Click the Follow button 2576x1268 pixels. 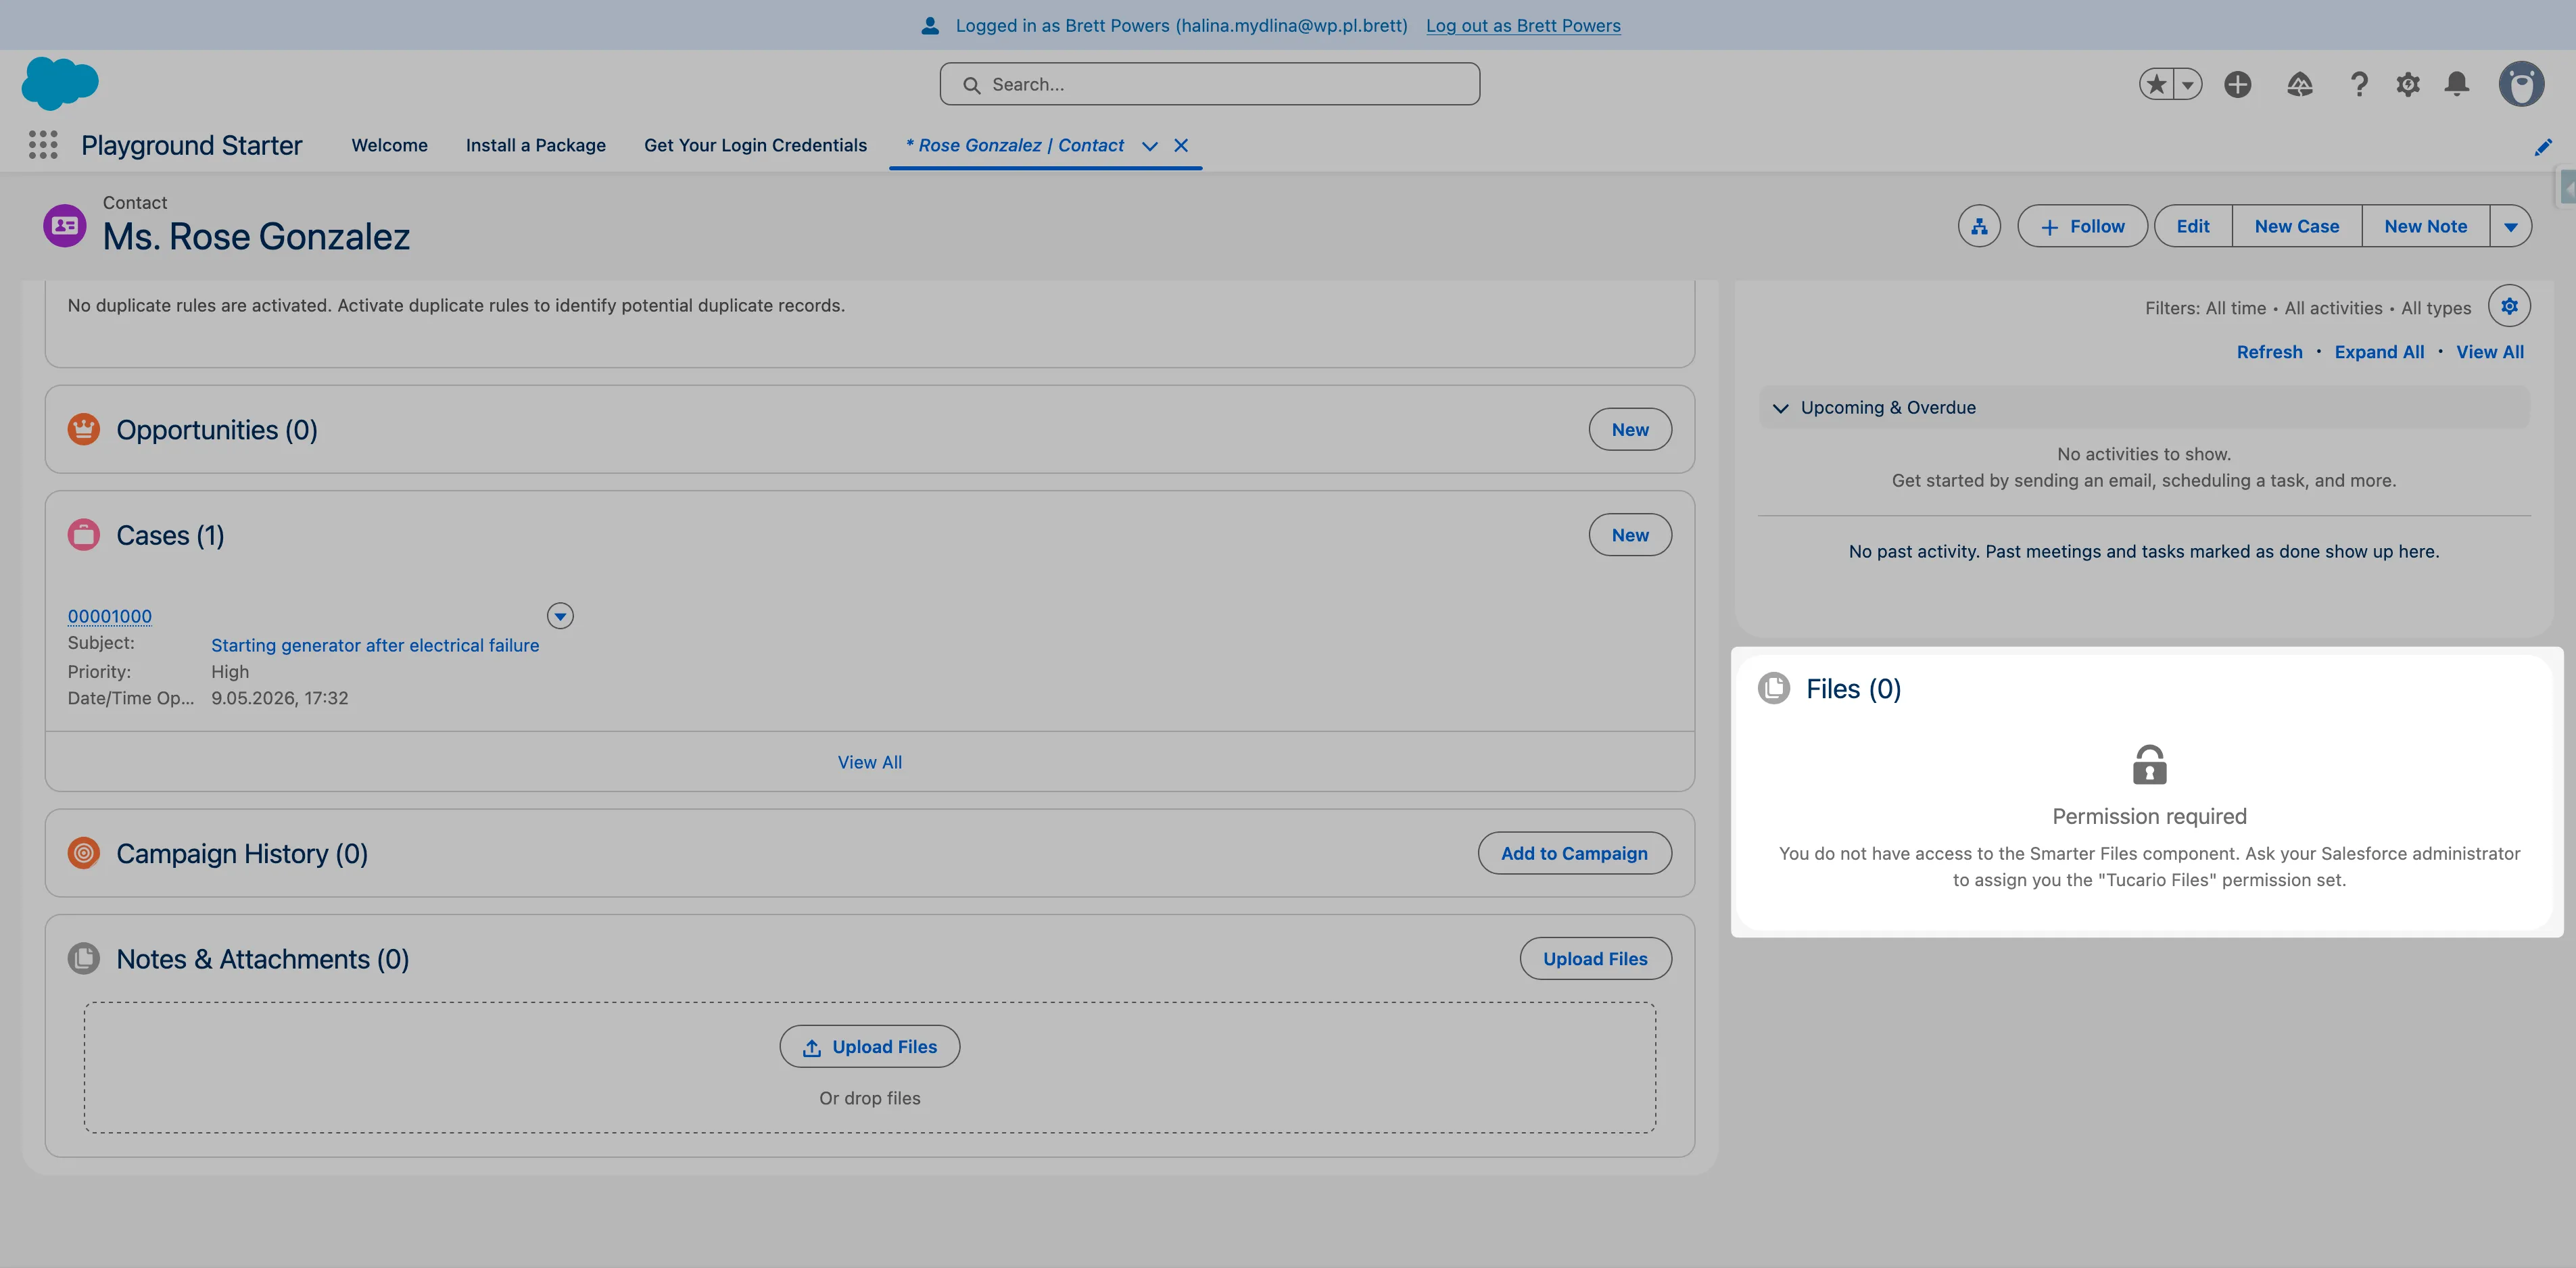click(x=2082, y=226)
